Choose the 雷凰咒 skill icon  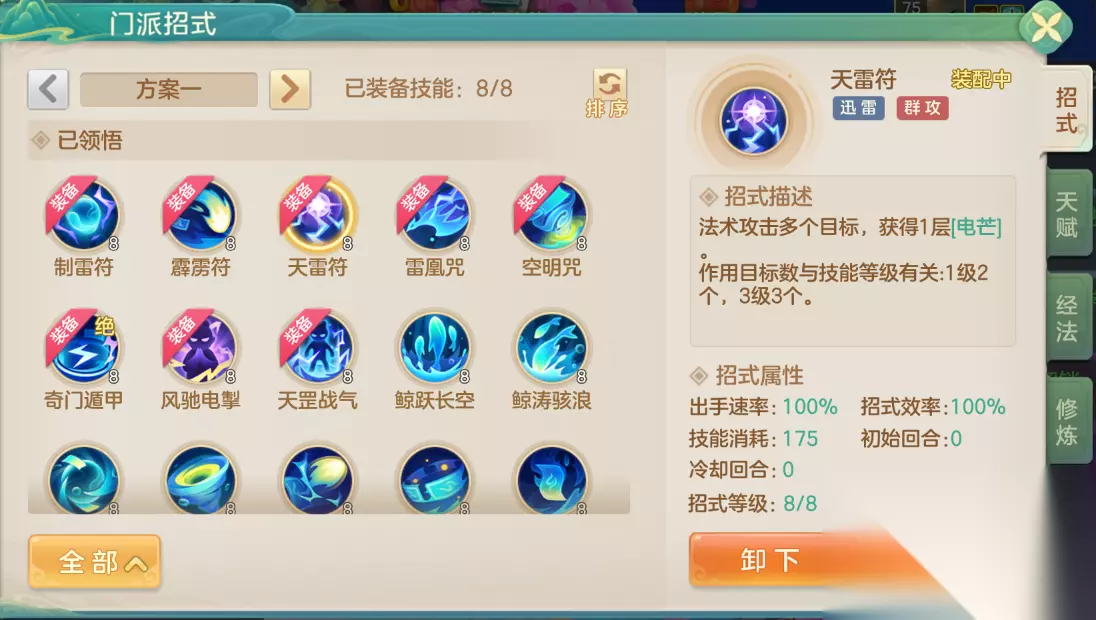point(435,215)
